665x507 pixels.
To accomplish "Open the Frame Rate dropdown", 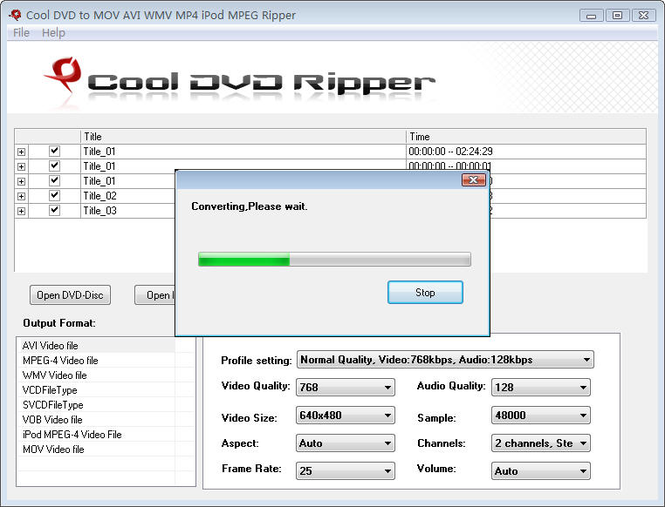I will (x=345, y=471).
